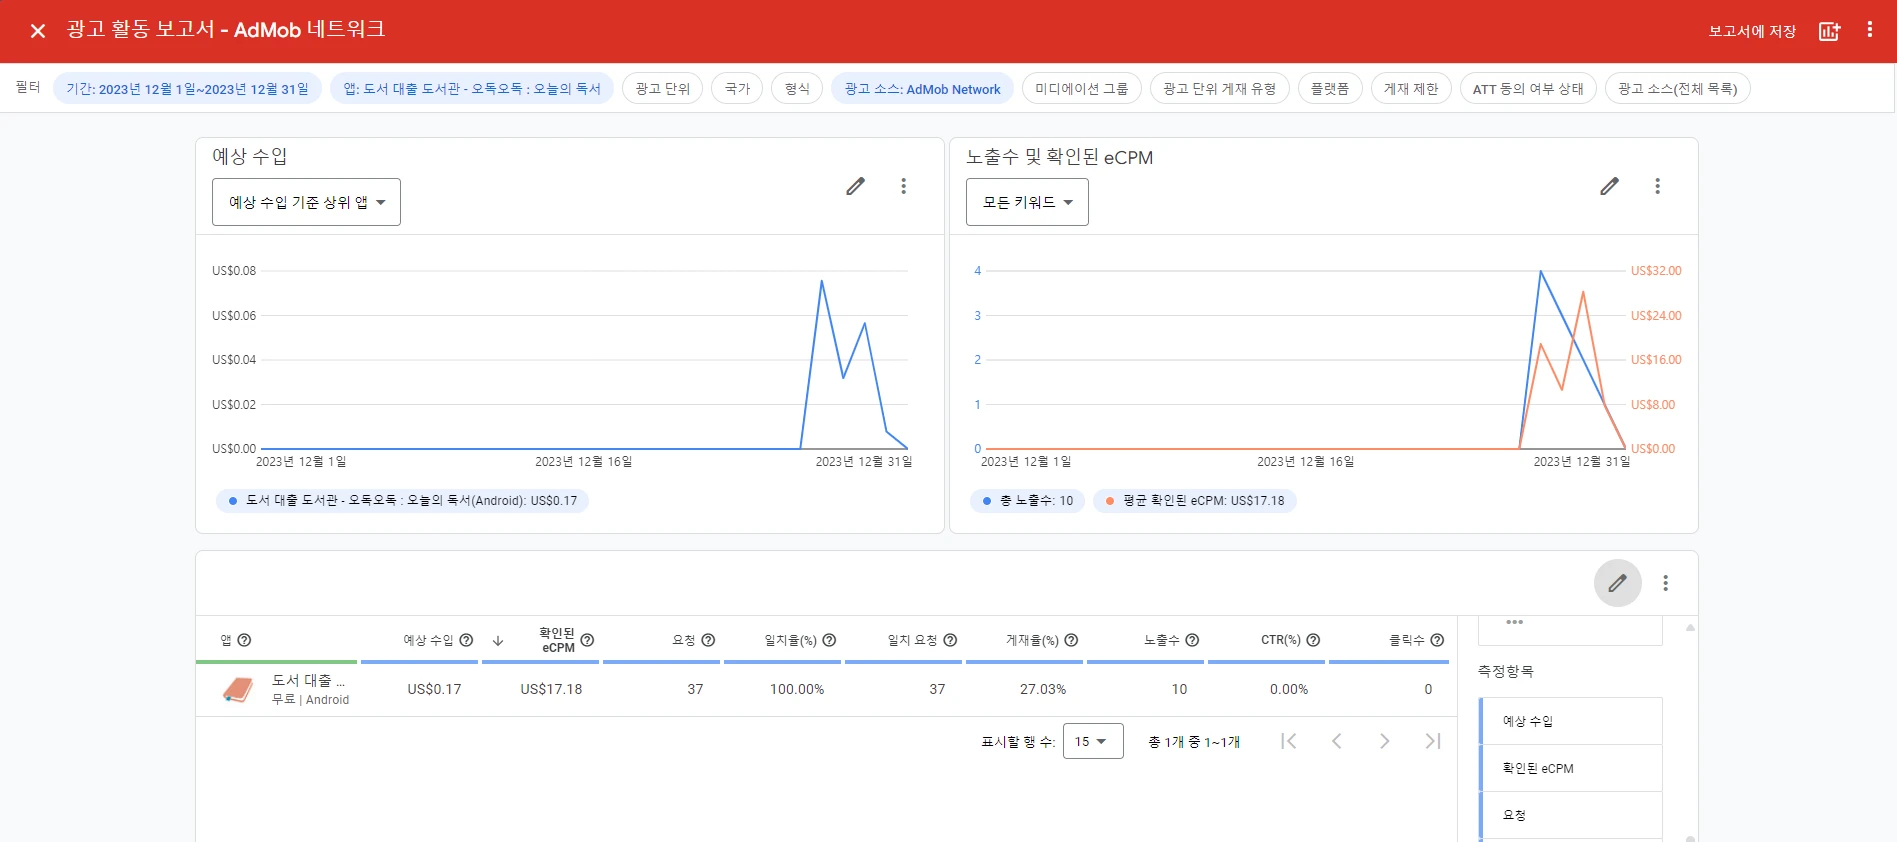
Task: Close the ad activity report
Action: [38, 31]
